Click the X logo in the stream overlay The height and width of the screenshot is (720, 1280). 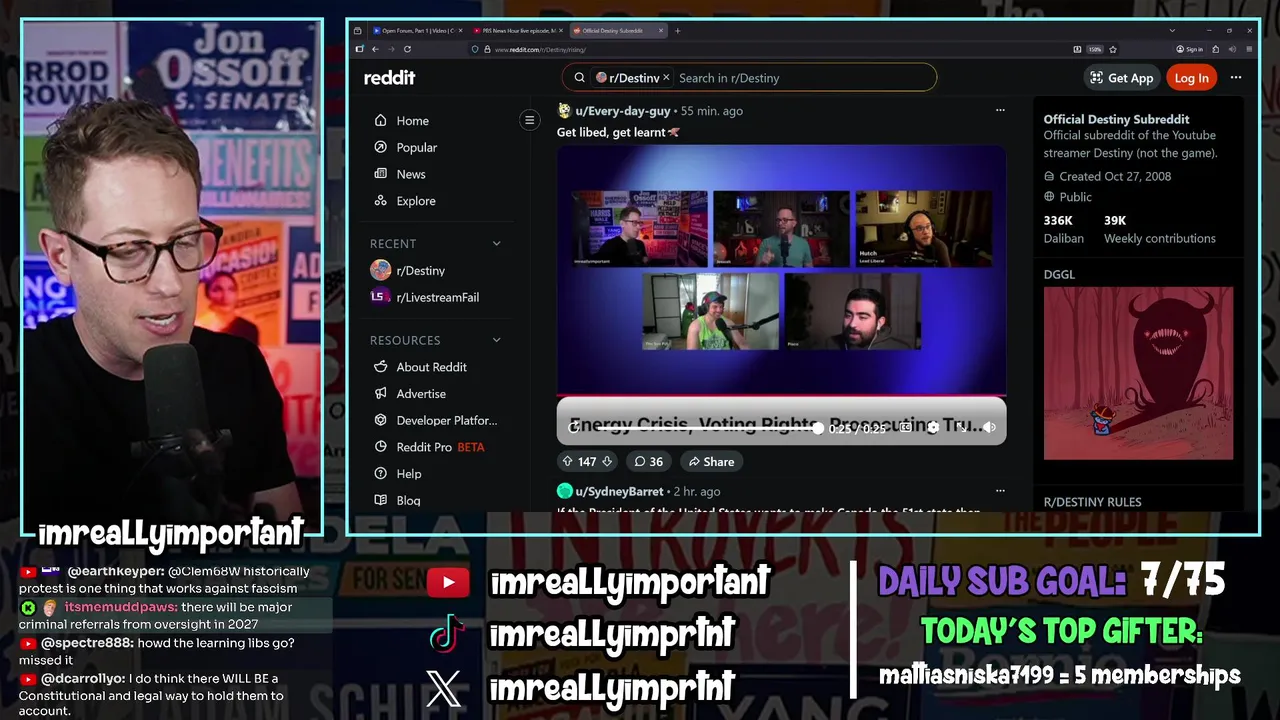tap(443, 688)
